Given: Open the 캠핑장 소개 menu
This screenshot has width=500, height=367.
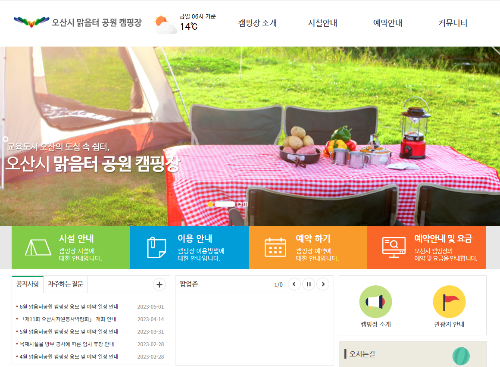Looking at the screenshot, I should point(257,23).
